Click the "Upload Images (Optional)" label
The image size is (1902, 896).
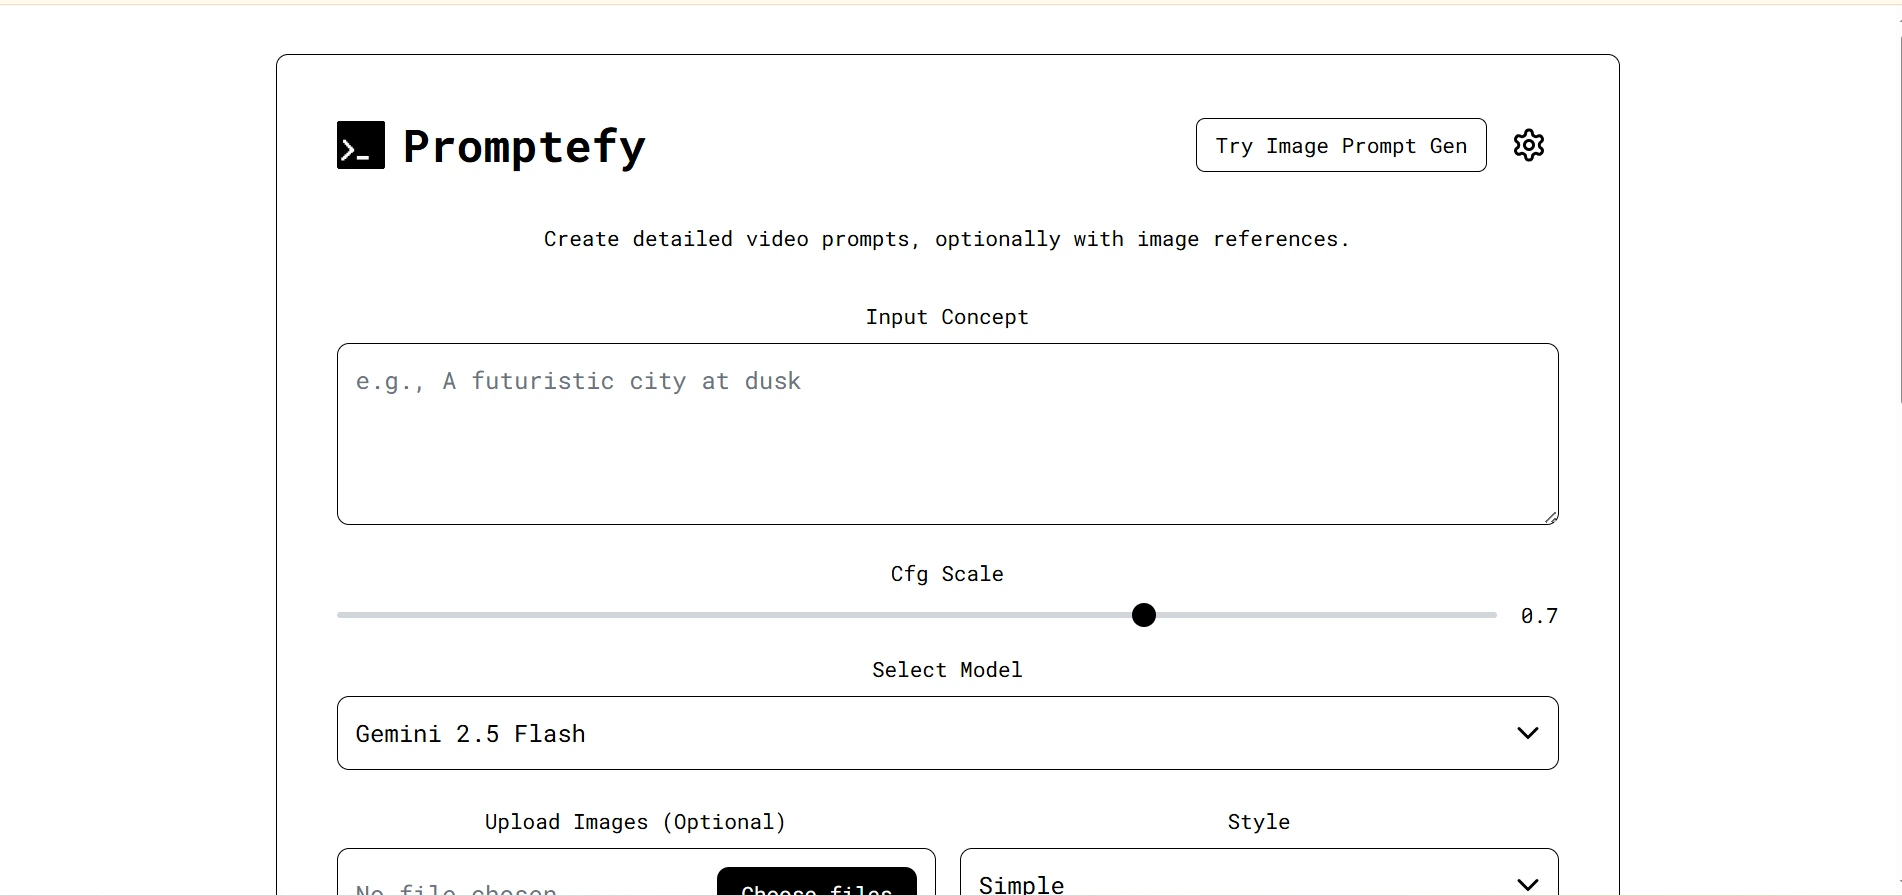coord(635,822)
